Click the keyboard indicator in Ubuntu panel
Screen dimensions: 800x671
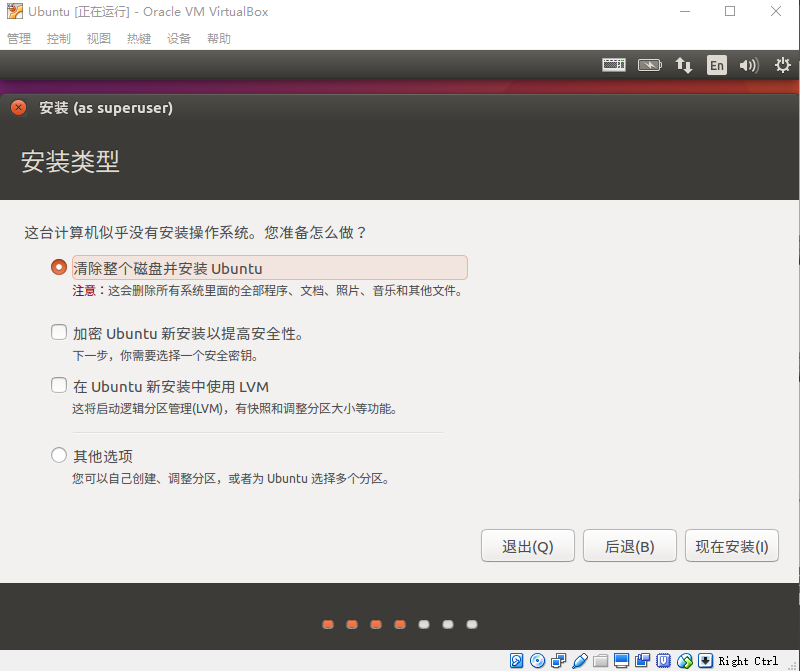point(613,65)
